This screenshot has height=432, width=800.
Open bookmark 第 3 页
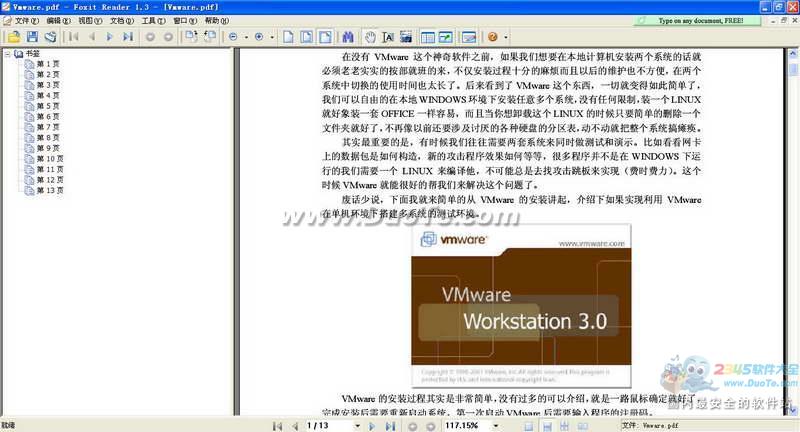click(x=48, y=85)
